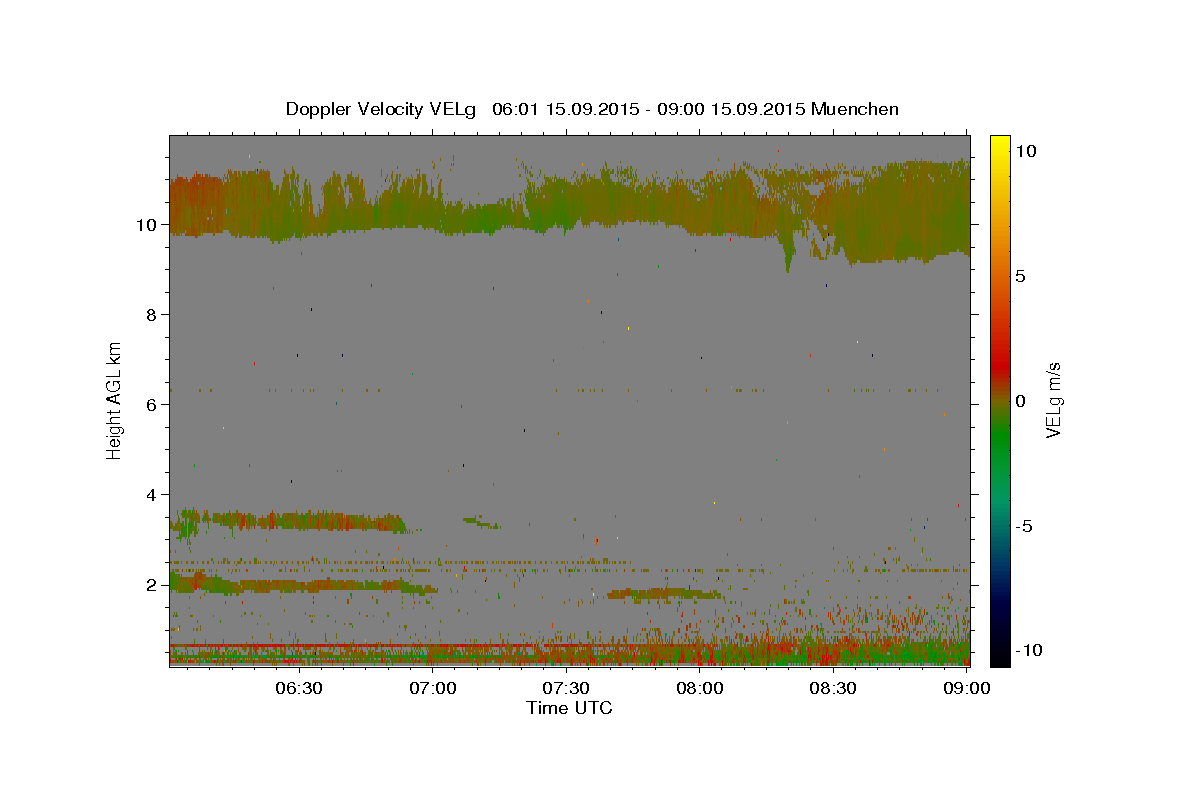This screenshot has width=1200, height=800.
Task: Click the start time '06:01 15.09.2015' in title
Action: pos(567,109)
